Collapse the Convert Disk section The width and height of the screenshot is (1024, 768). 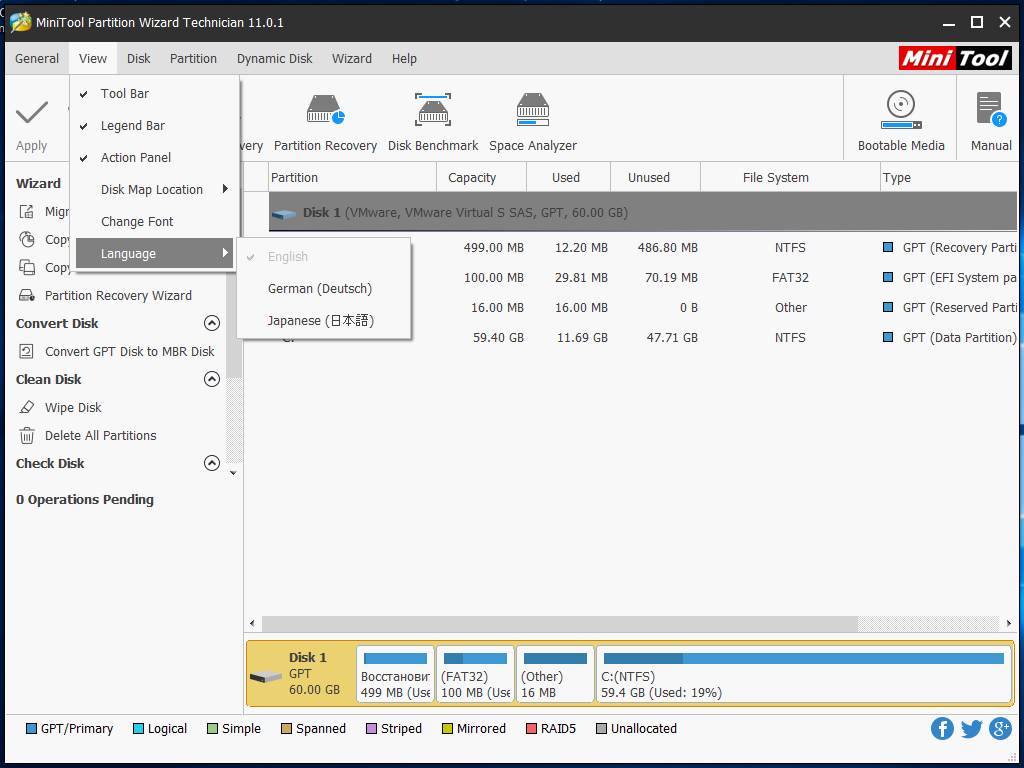click(212, 323)
